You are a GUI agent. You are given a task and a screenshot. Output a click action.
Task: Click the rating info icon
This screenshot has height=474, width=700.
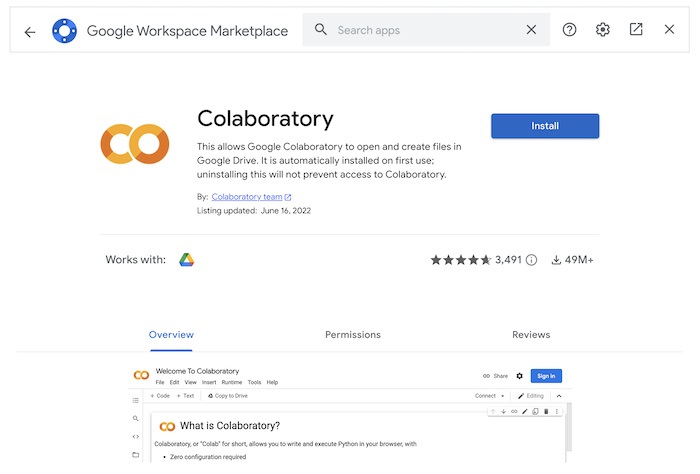coord(531,260)
